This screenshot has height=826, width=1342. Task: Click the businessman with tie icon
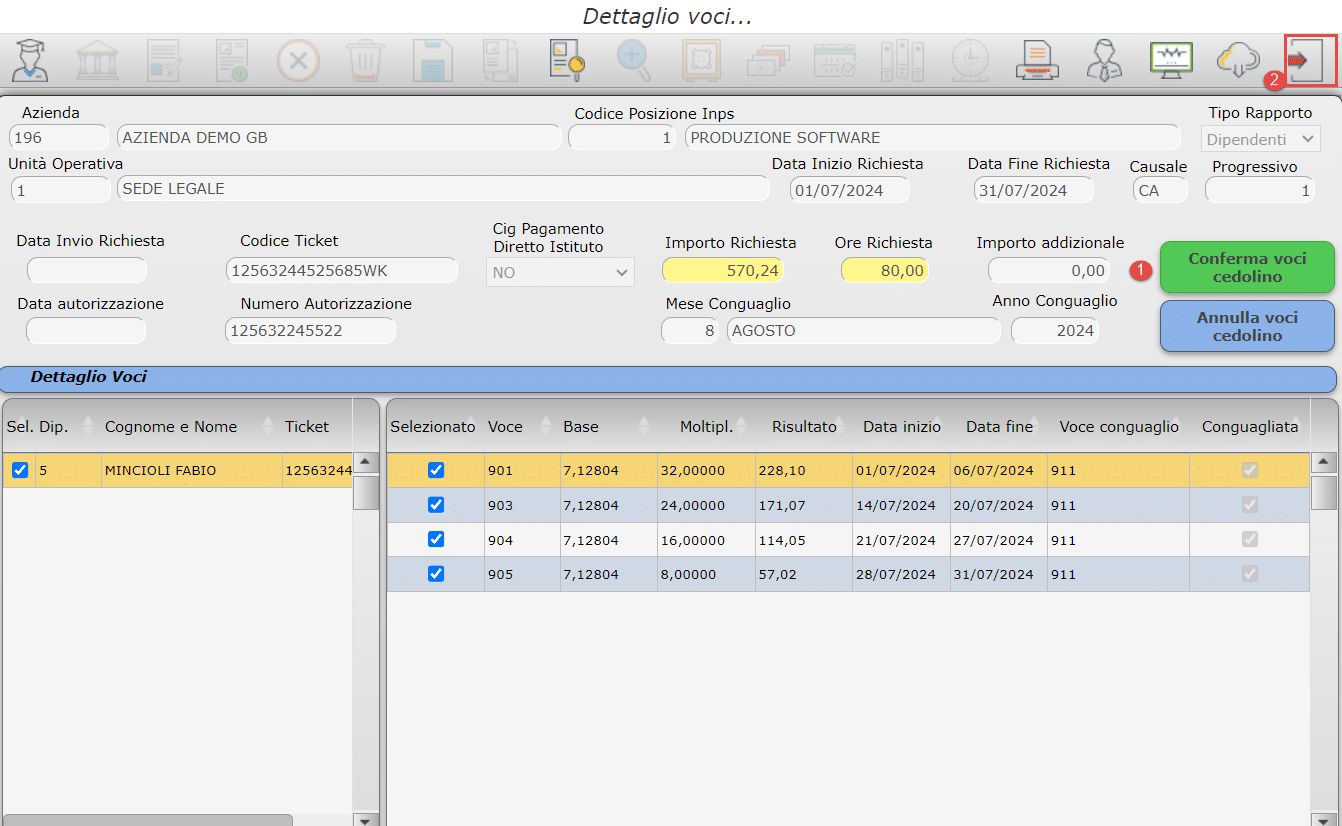point(1103,61)
